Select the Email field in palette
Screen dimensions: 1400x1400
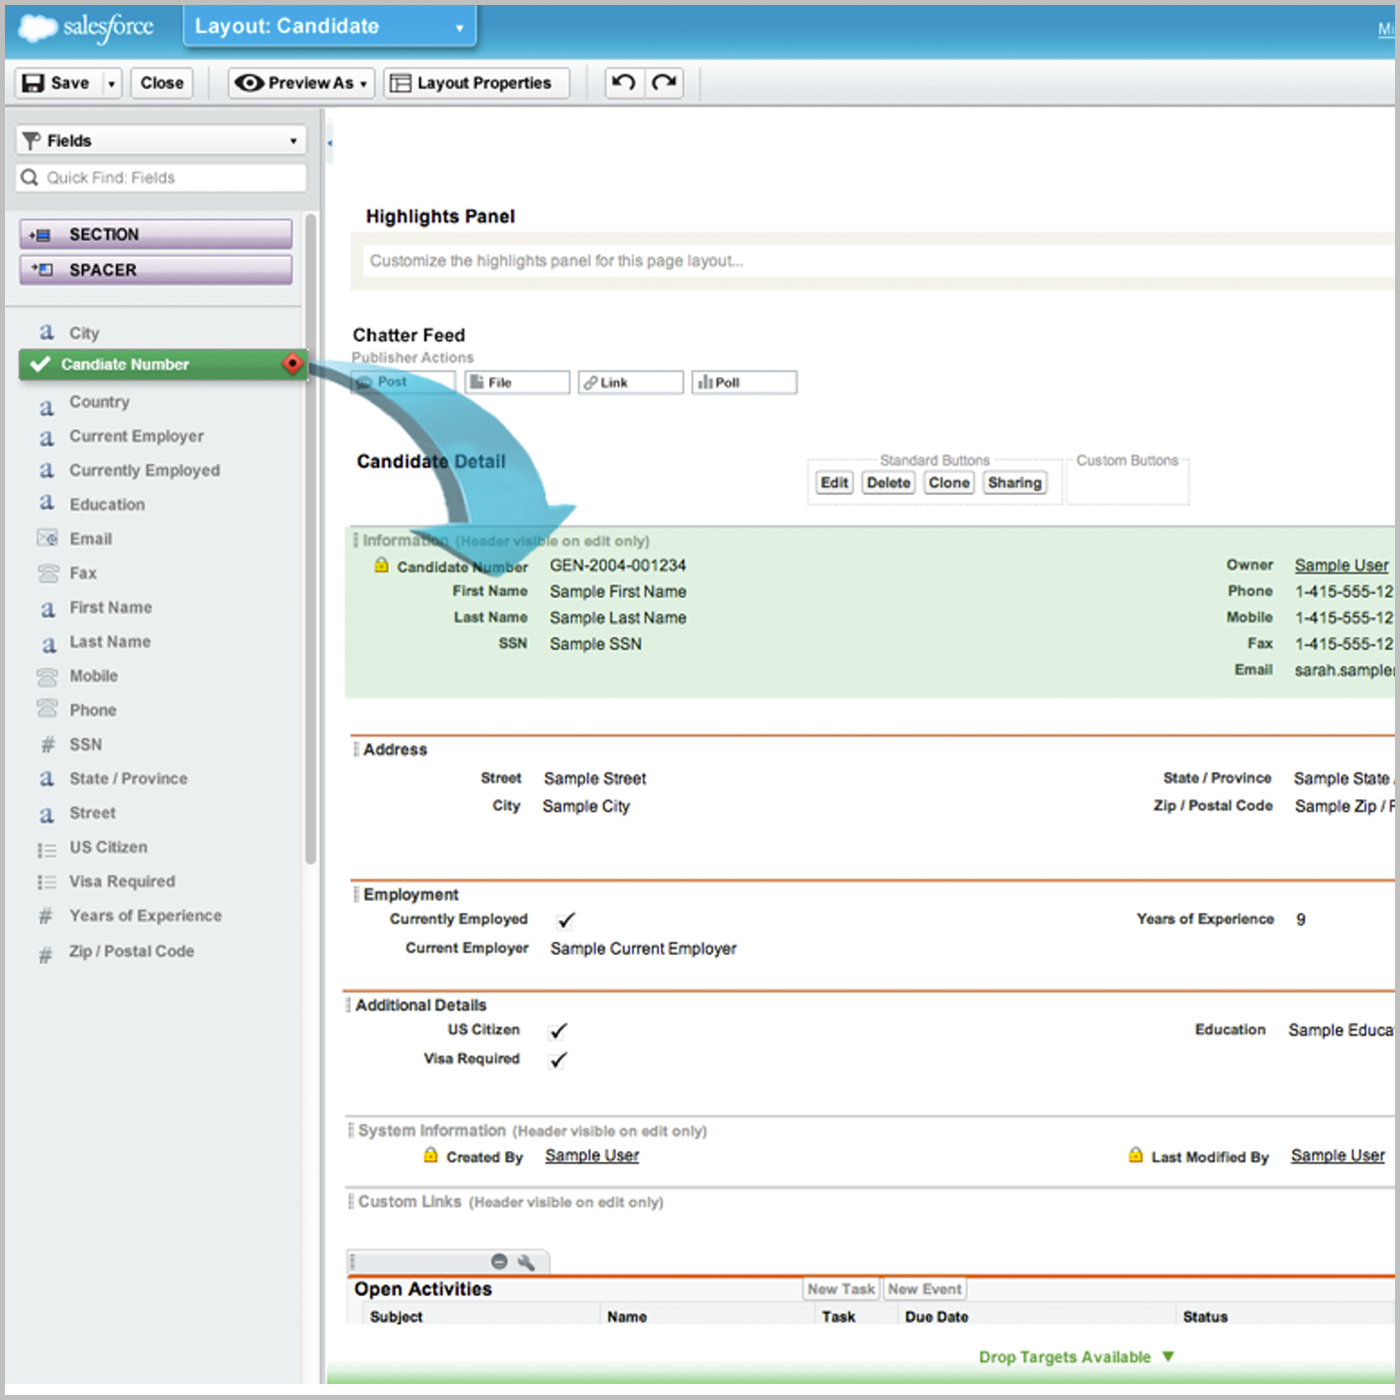(90, 539)
